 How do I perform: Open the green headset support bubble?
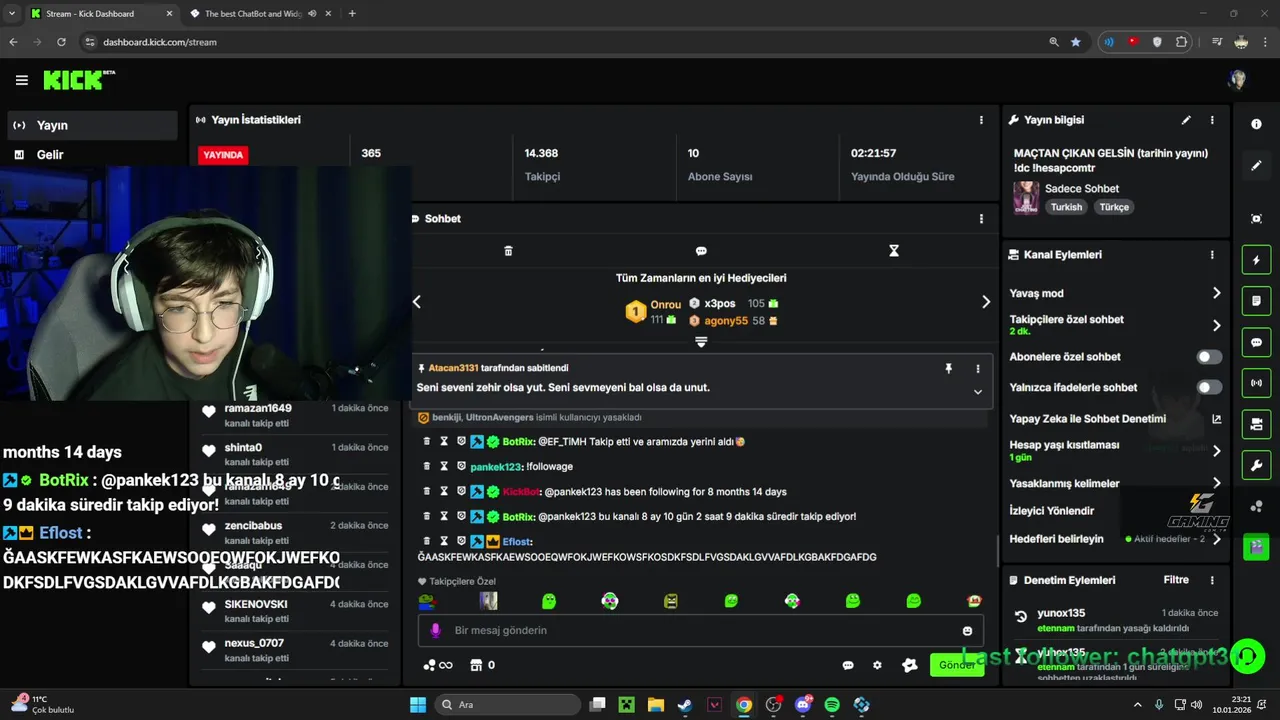(x=1248, y=656)
